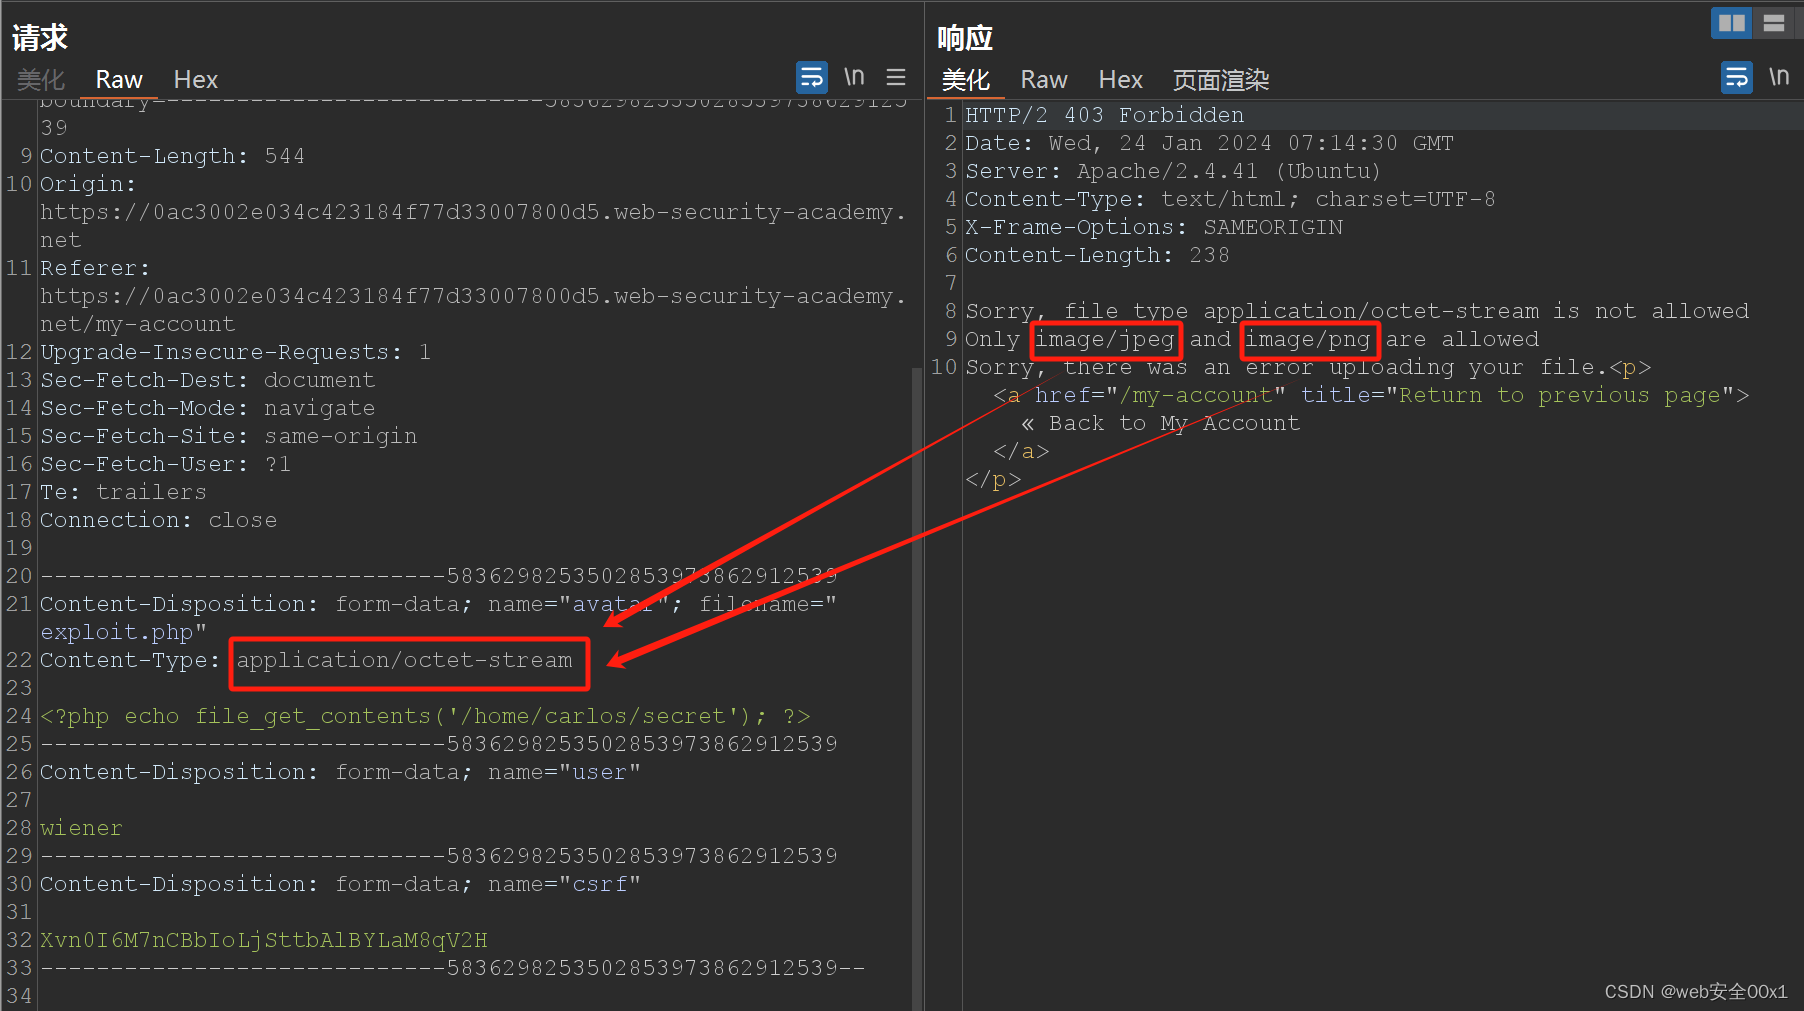Click the csrf token value line
1804x1011 pixels.
coord(263,940)
